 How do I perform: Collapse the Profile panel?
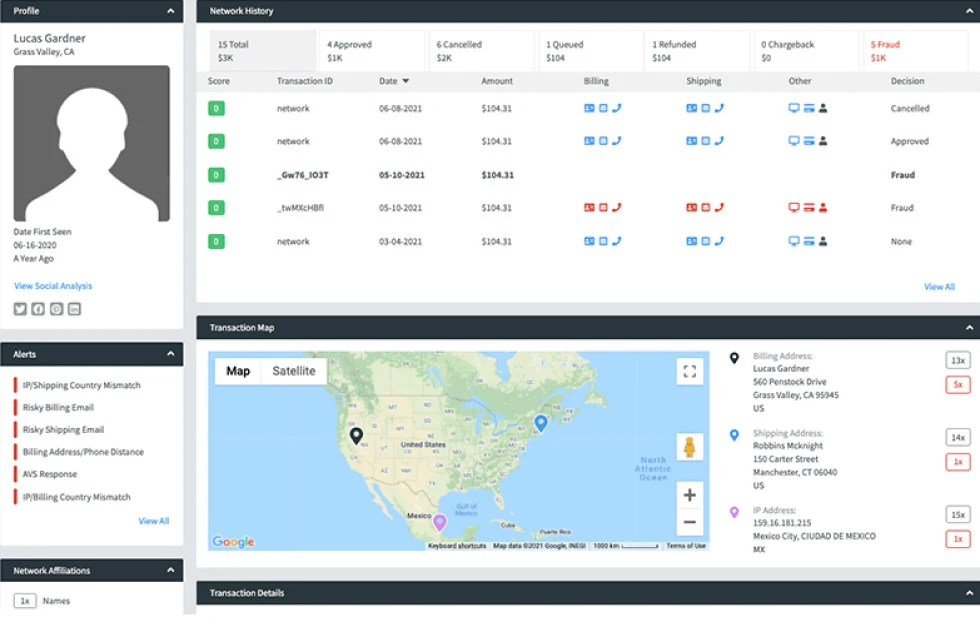tap(171, 11)
